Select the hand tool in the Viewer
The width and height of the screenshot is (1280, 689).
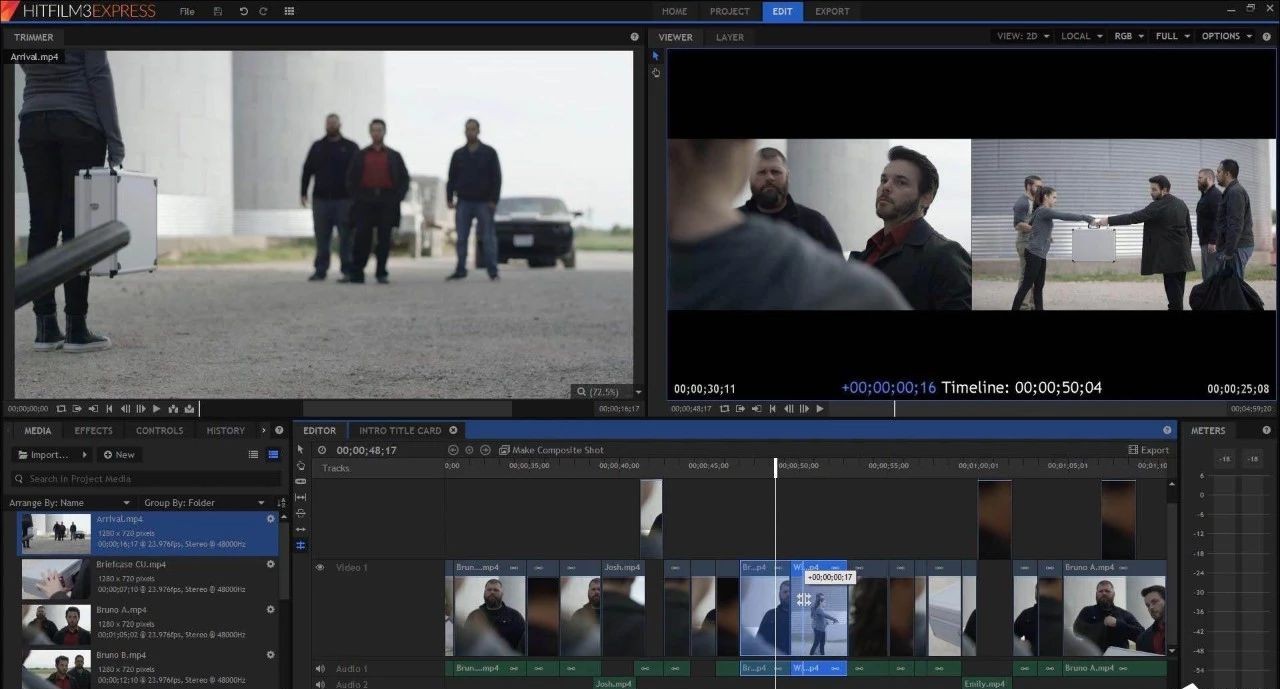pyautogui.click(x=656, y=72)
